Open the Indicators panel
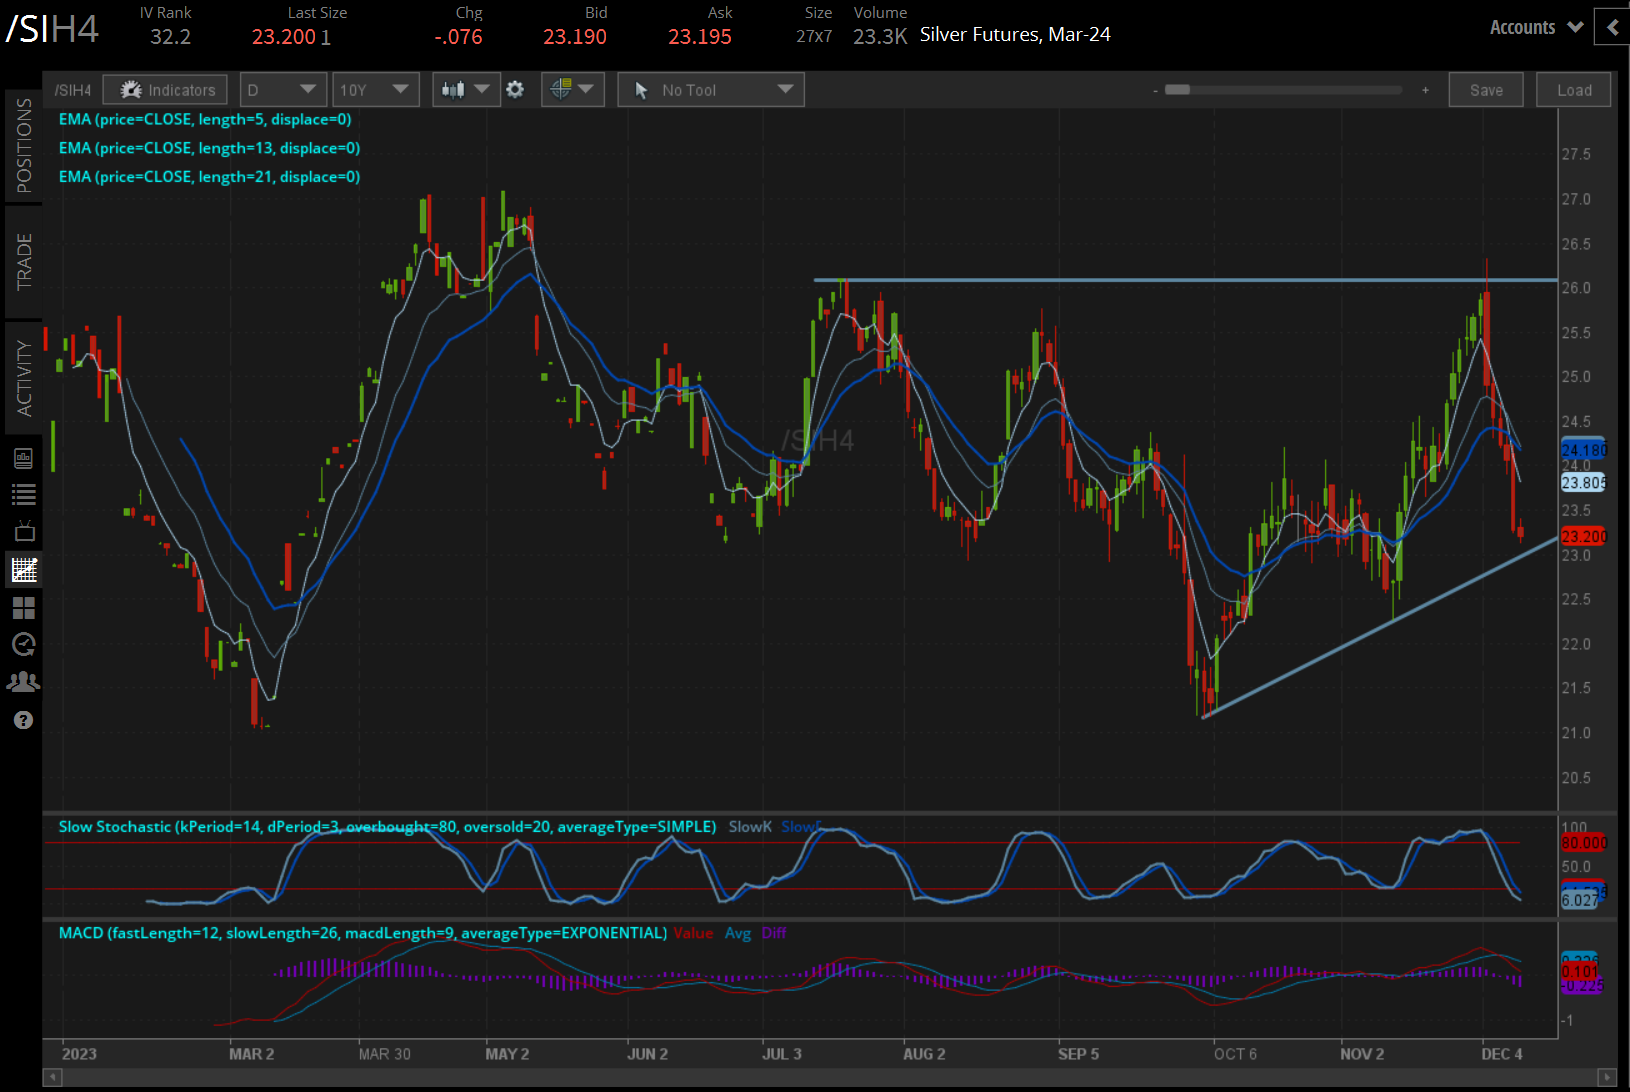 point(165,90)
